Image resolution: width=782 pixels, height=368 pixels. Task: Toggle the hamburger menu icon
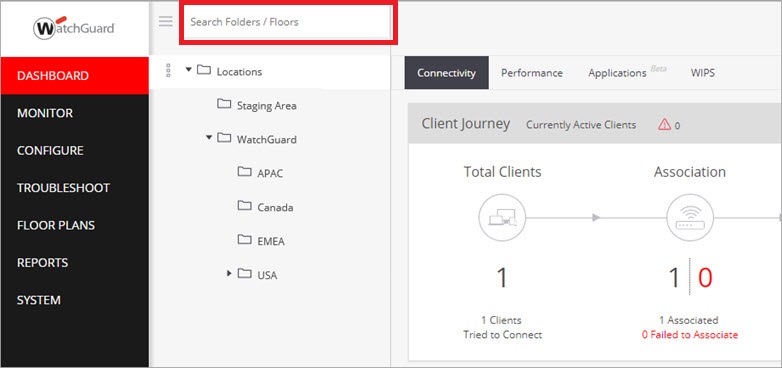(166, 21)
